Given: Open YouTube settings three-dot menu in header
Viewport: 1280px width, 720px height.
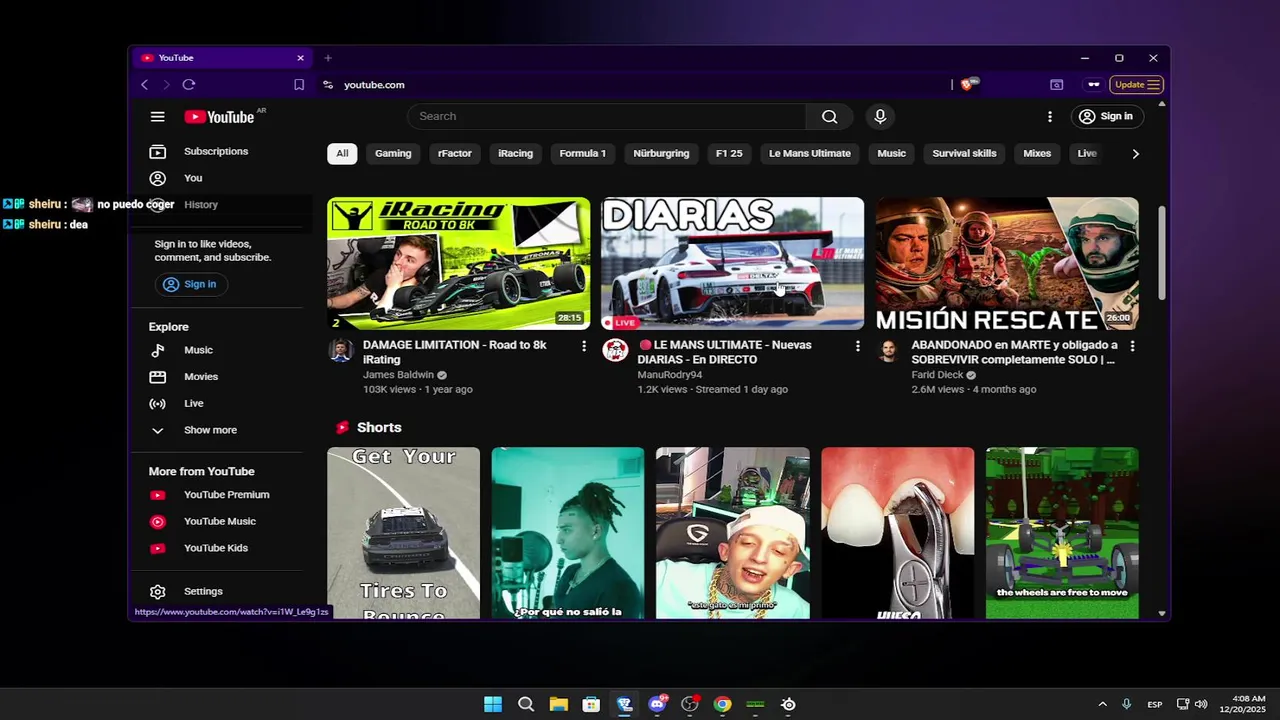Looking at the screenshot, I should tap(1049, 116).
